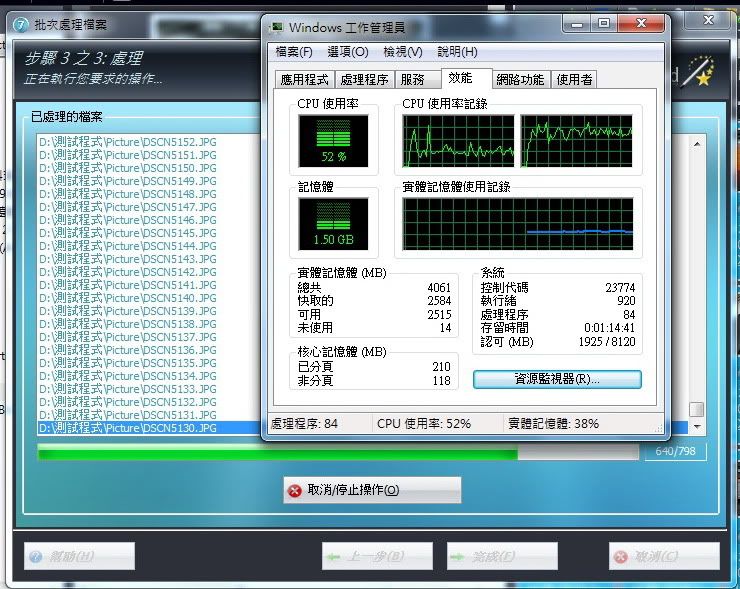The image size is (740, 589).
Task: Open the 說明(H) menu
Action: [457, 52]
